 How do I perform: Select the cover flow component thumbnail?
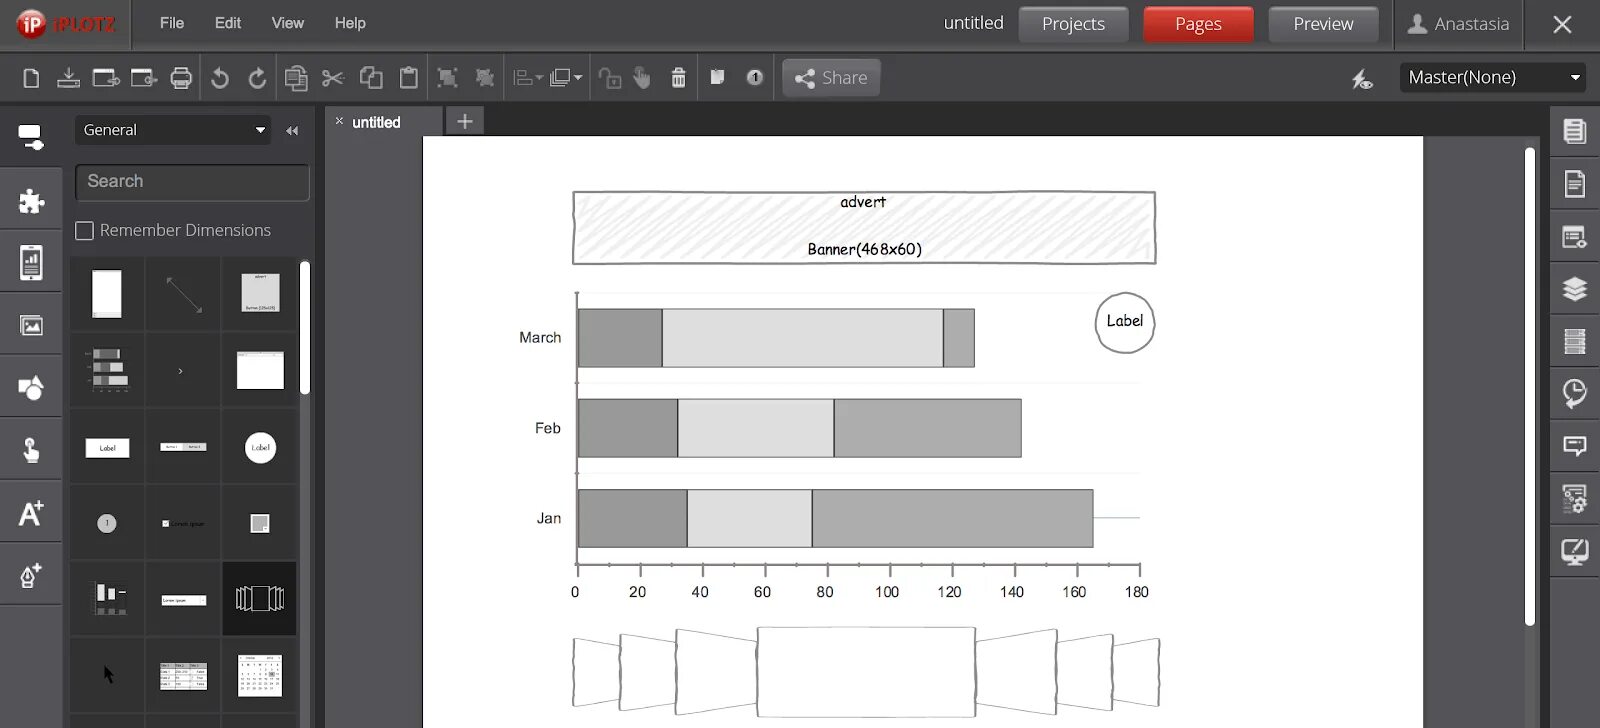pos(260,599)
